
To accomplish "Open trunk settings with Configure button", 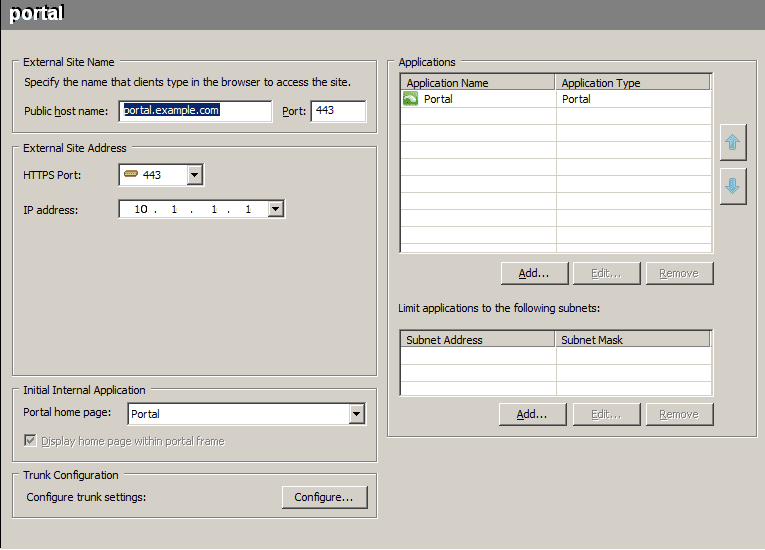I will click(324, 497).
